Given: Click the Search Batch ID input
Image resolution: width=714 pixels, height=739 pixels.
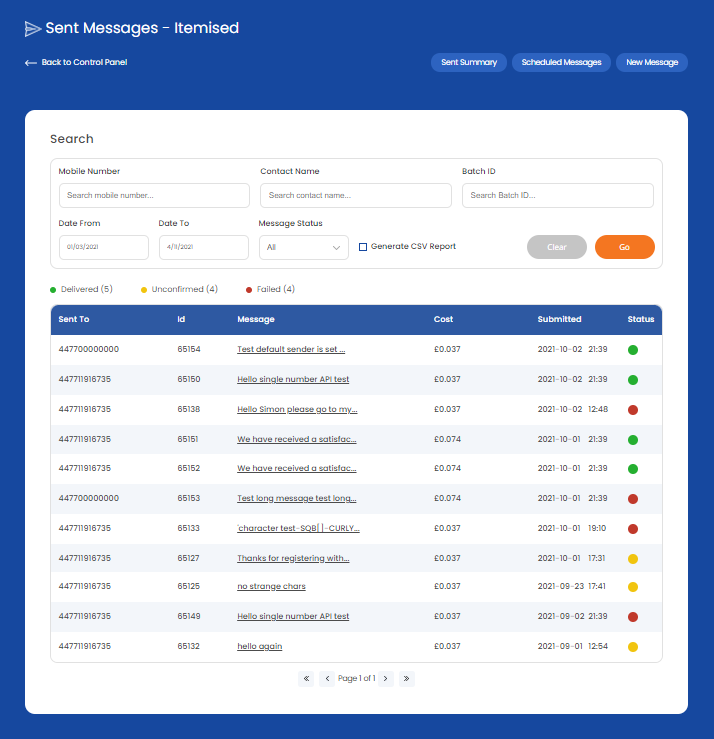Looking at the screenshot, I should pyautogui.click(x=557, y=196).
